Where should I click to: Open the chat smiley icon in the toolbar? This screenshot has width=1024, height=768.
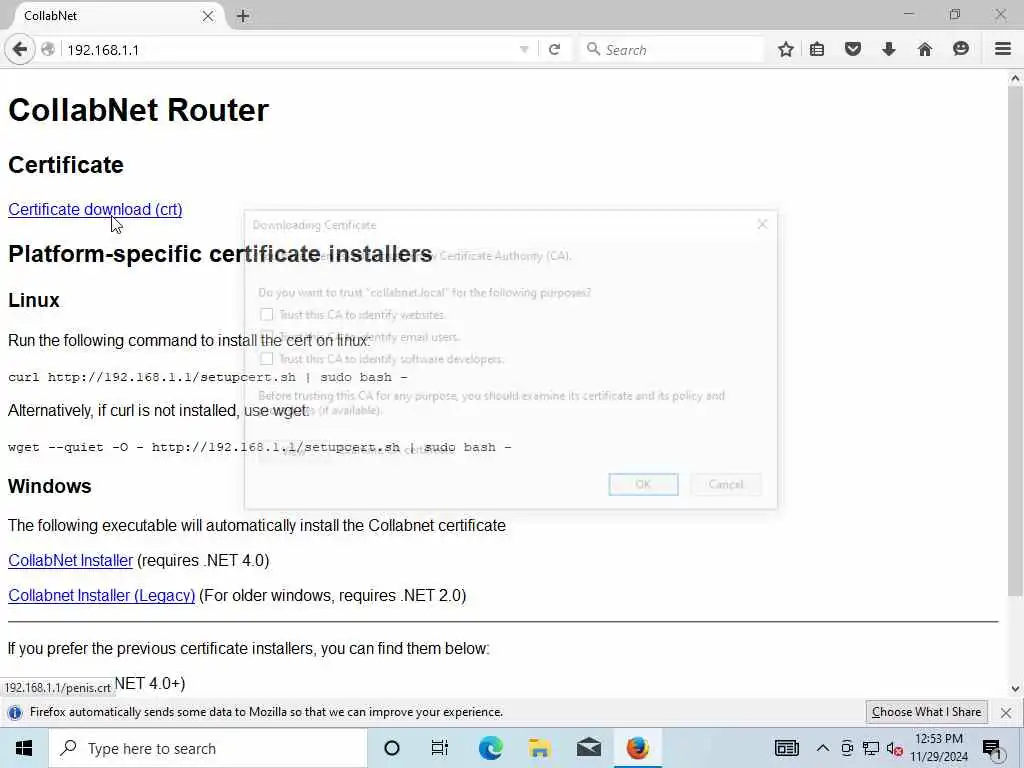(x=961, y=49)
